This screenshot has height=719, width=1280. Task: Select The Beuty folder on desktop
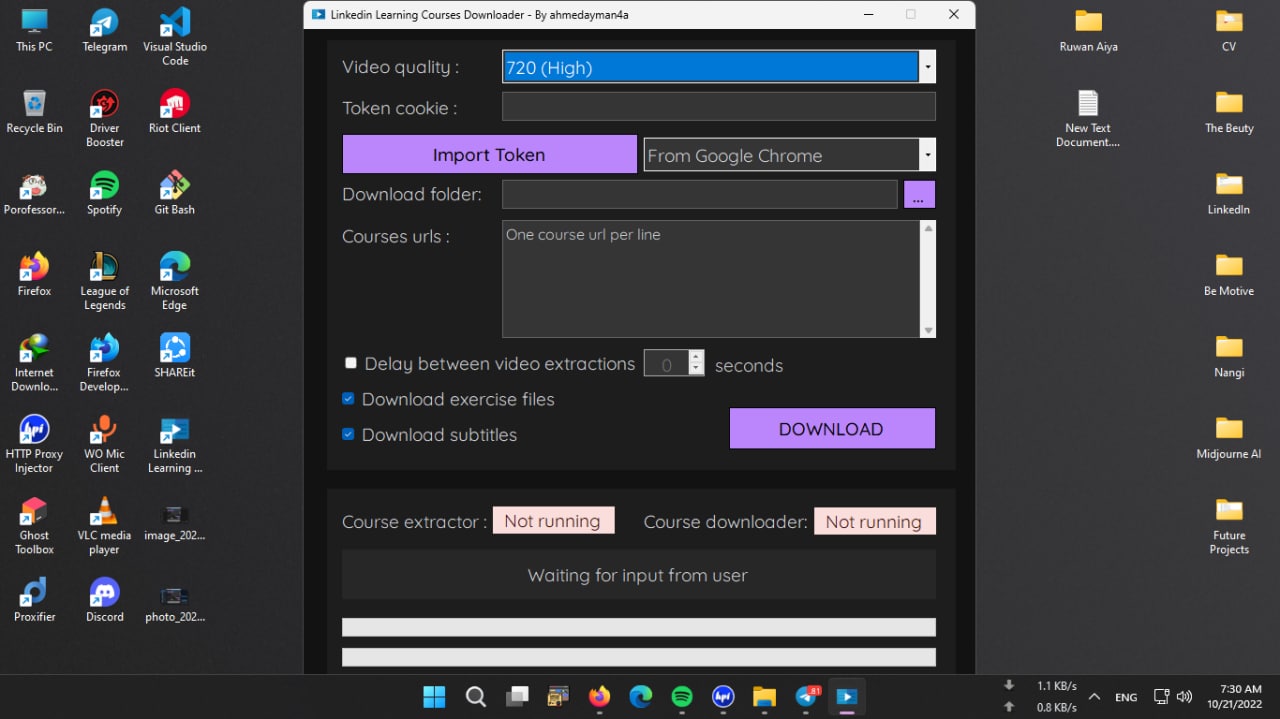click(x=1229, y=111)
